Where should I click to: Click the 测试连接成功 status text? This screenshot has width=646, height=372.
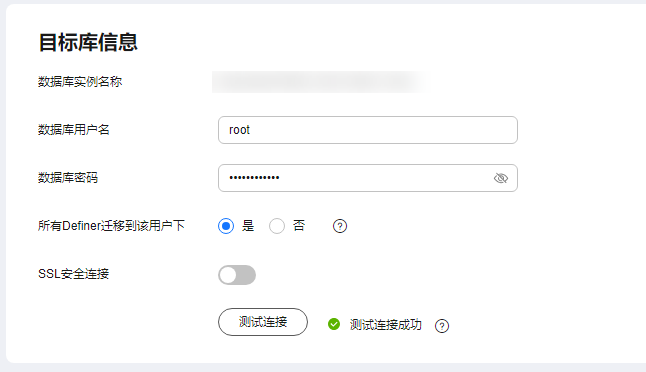(386, 325)
